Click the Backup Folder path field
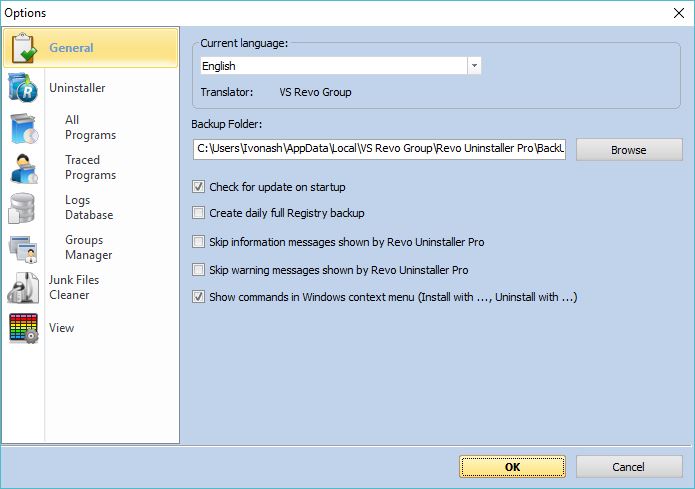 tap(379, 149)
